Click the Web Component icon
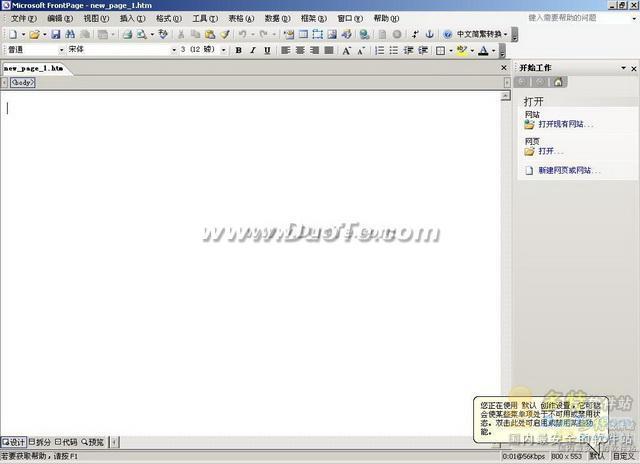 [289, 34]
